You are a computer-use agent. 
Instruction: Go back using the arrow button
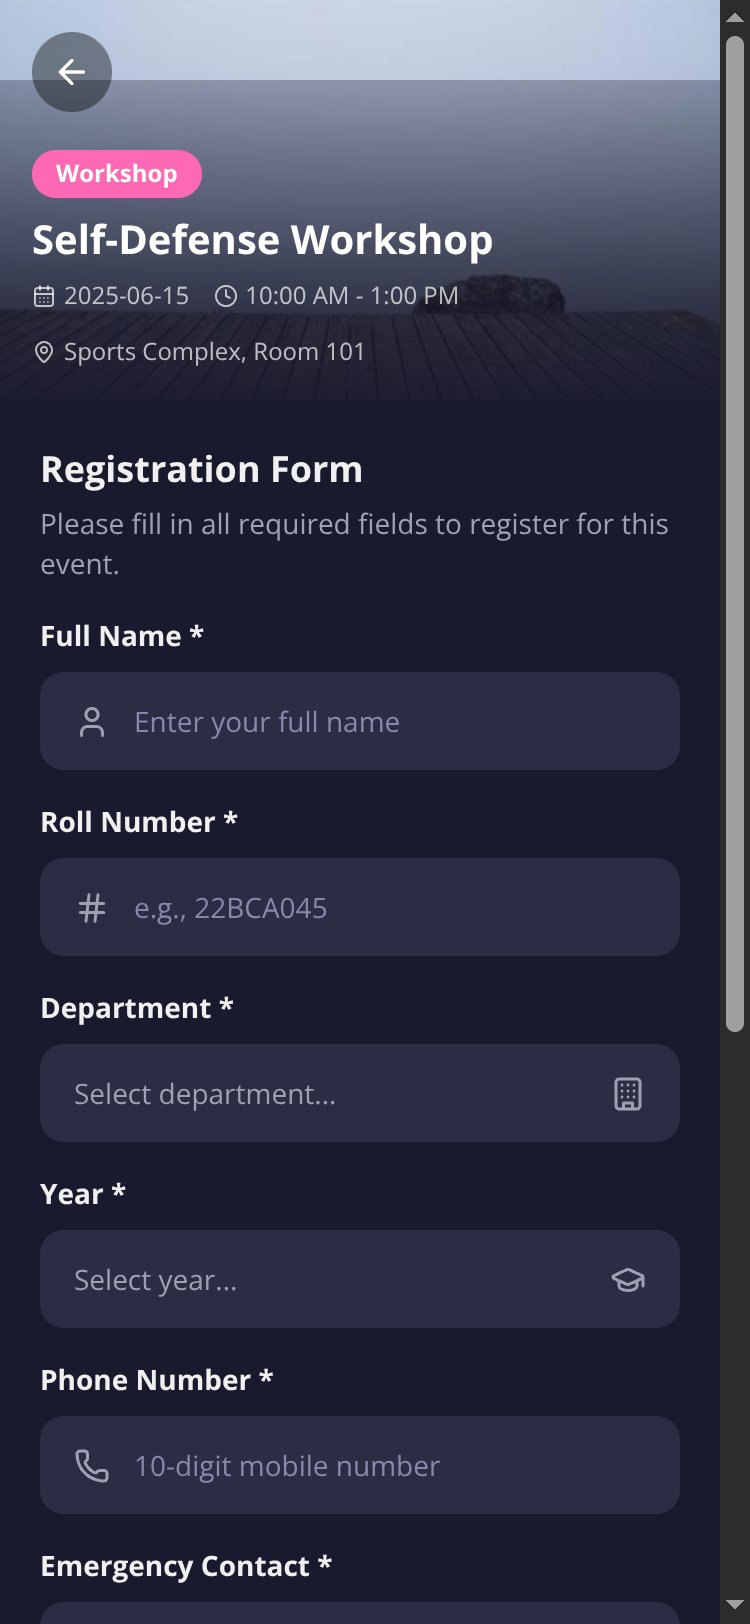[x=72, y=72]
